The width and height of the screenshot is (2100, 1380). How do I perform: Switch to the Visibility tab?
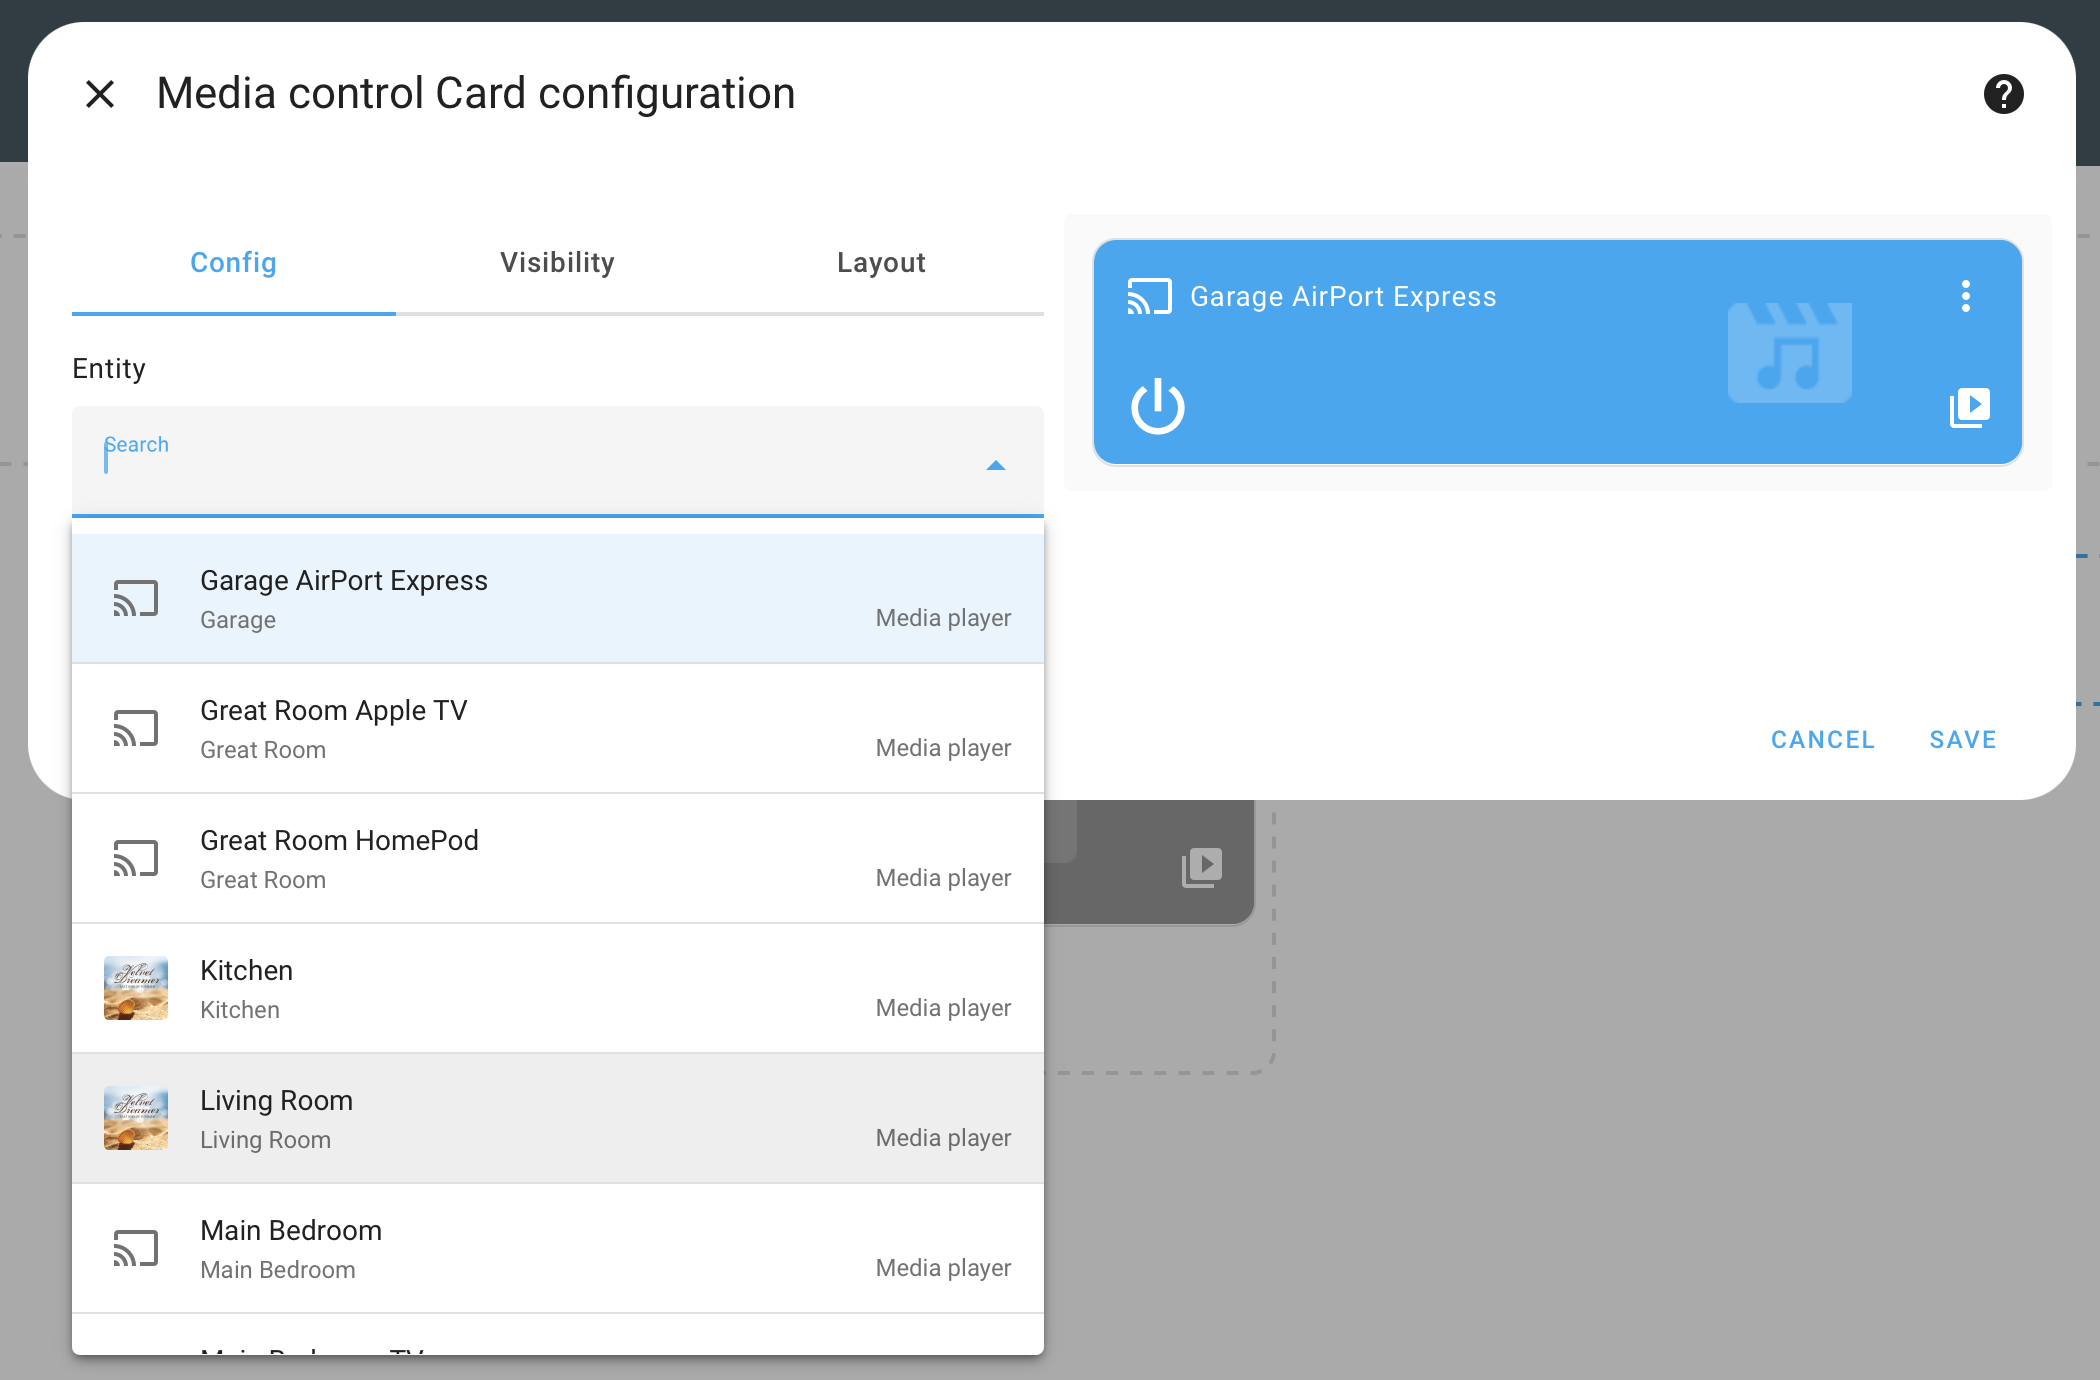click(557, 262)
